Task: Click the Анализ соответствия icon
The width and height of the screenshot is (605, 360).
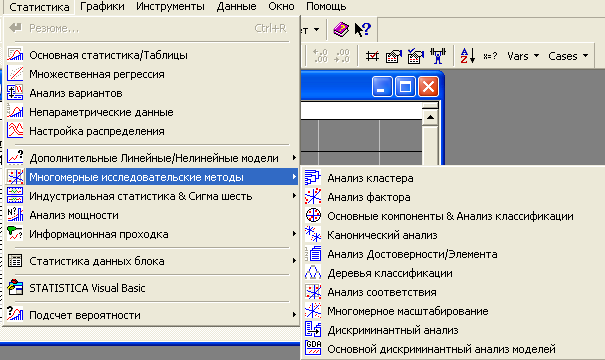Action: pyautogui.click(x=313, y=291)
